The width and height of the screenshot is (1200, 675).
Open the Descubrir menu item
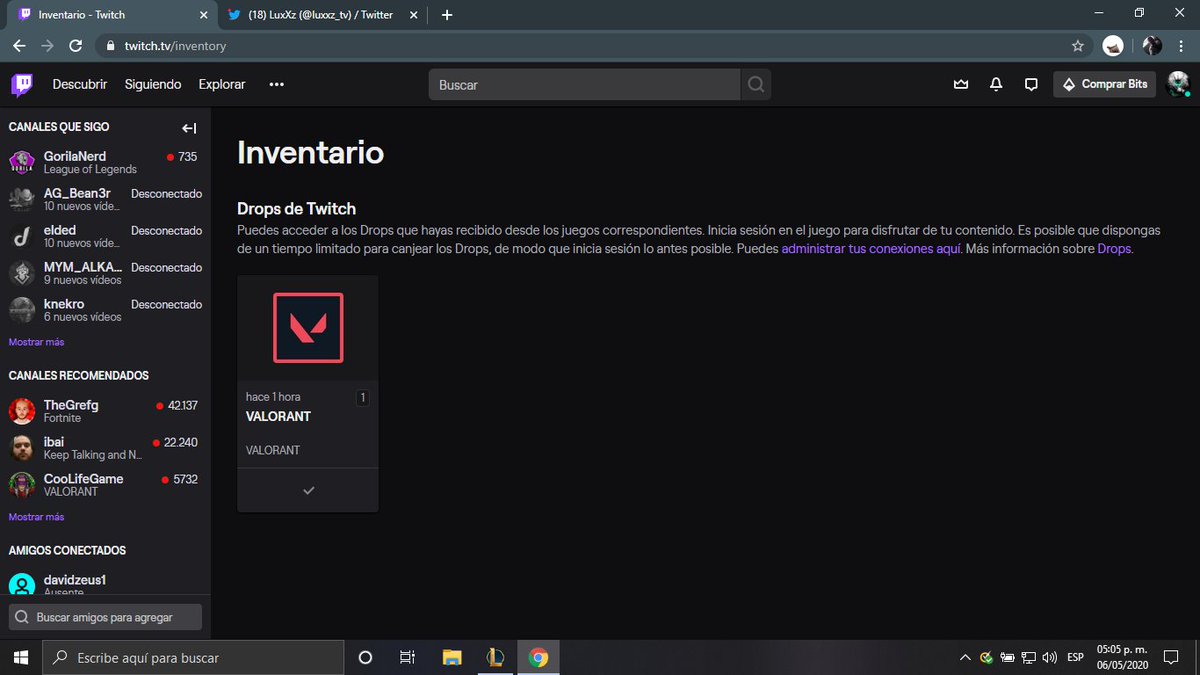coord(80,85)
